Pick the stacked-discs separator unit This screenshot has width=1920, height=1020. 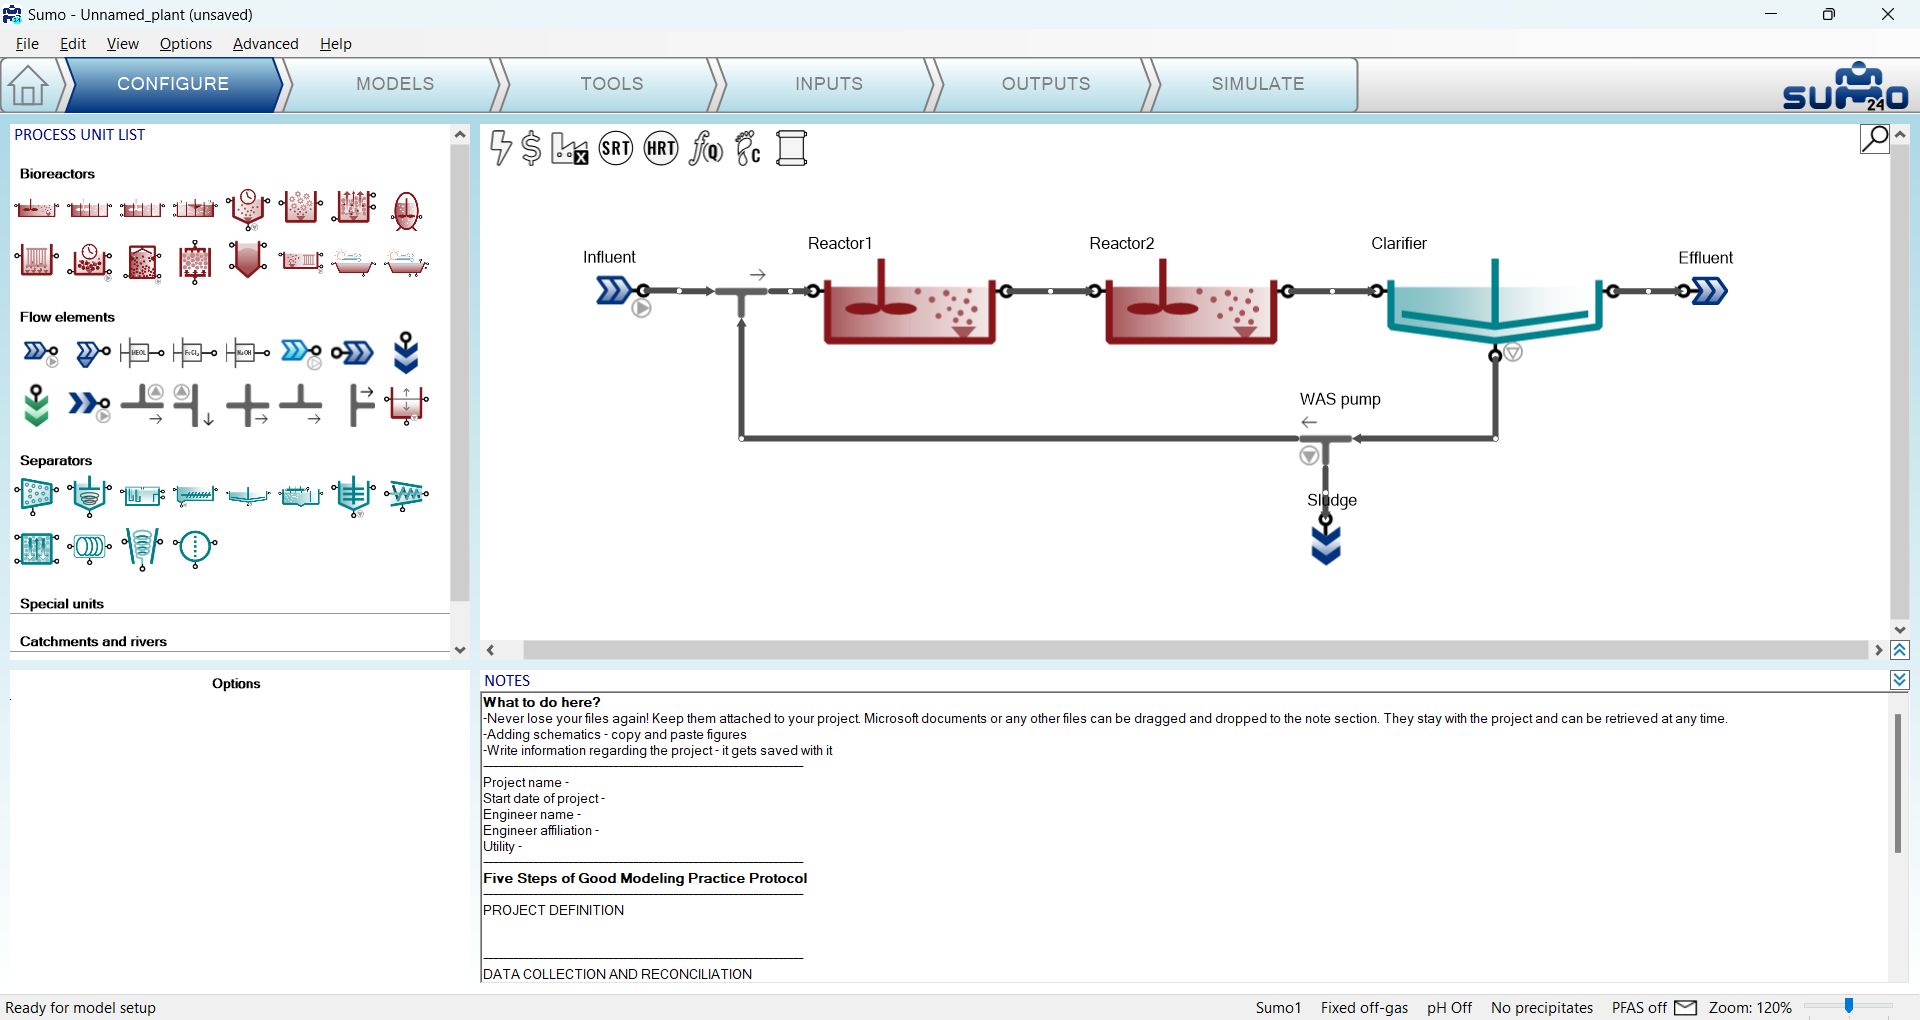90,547
